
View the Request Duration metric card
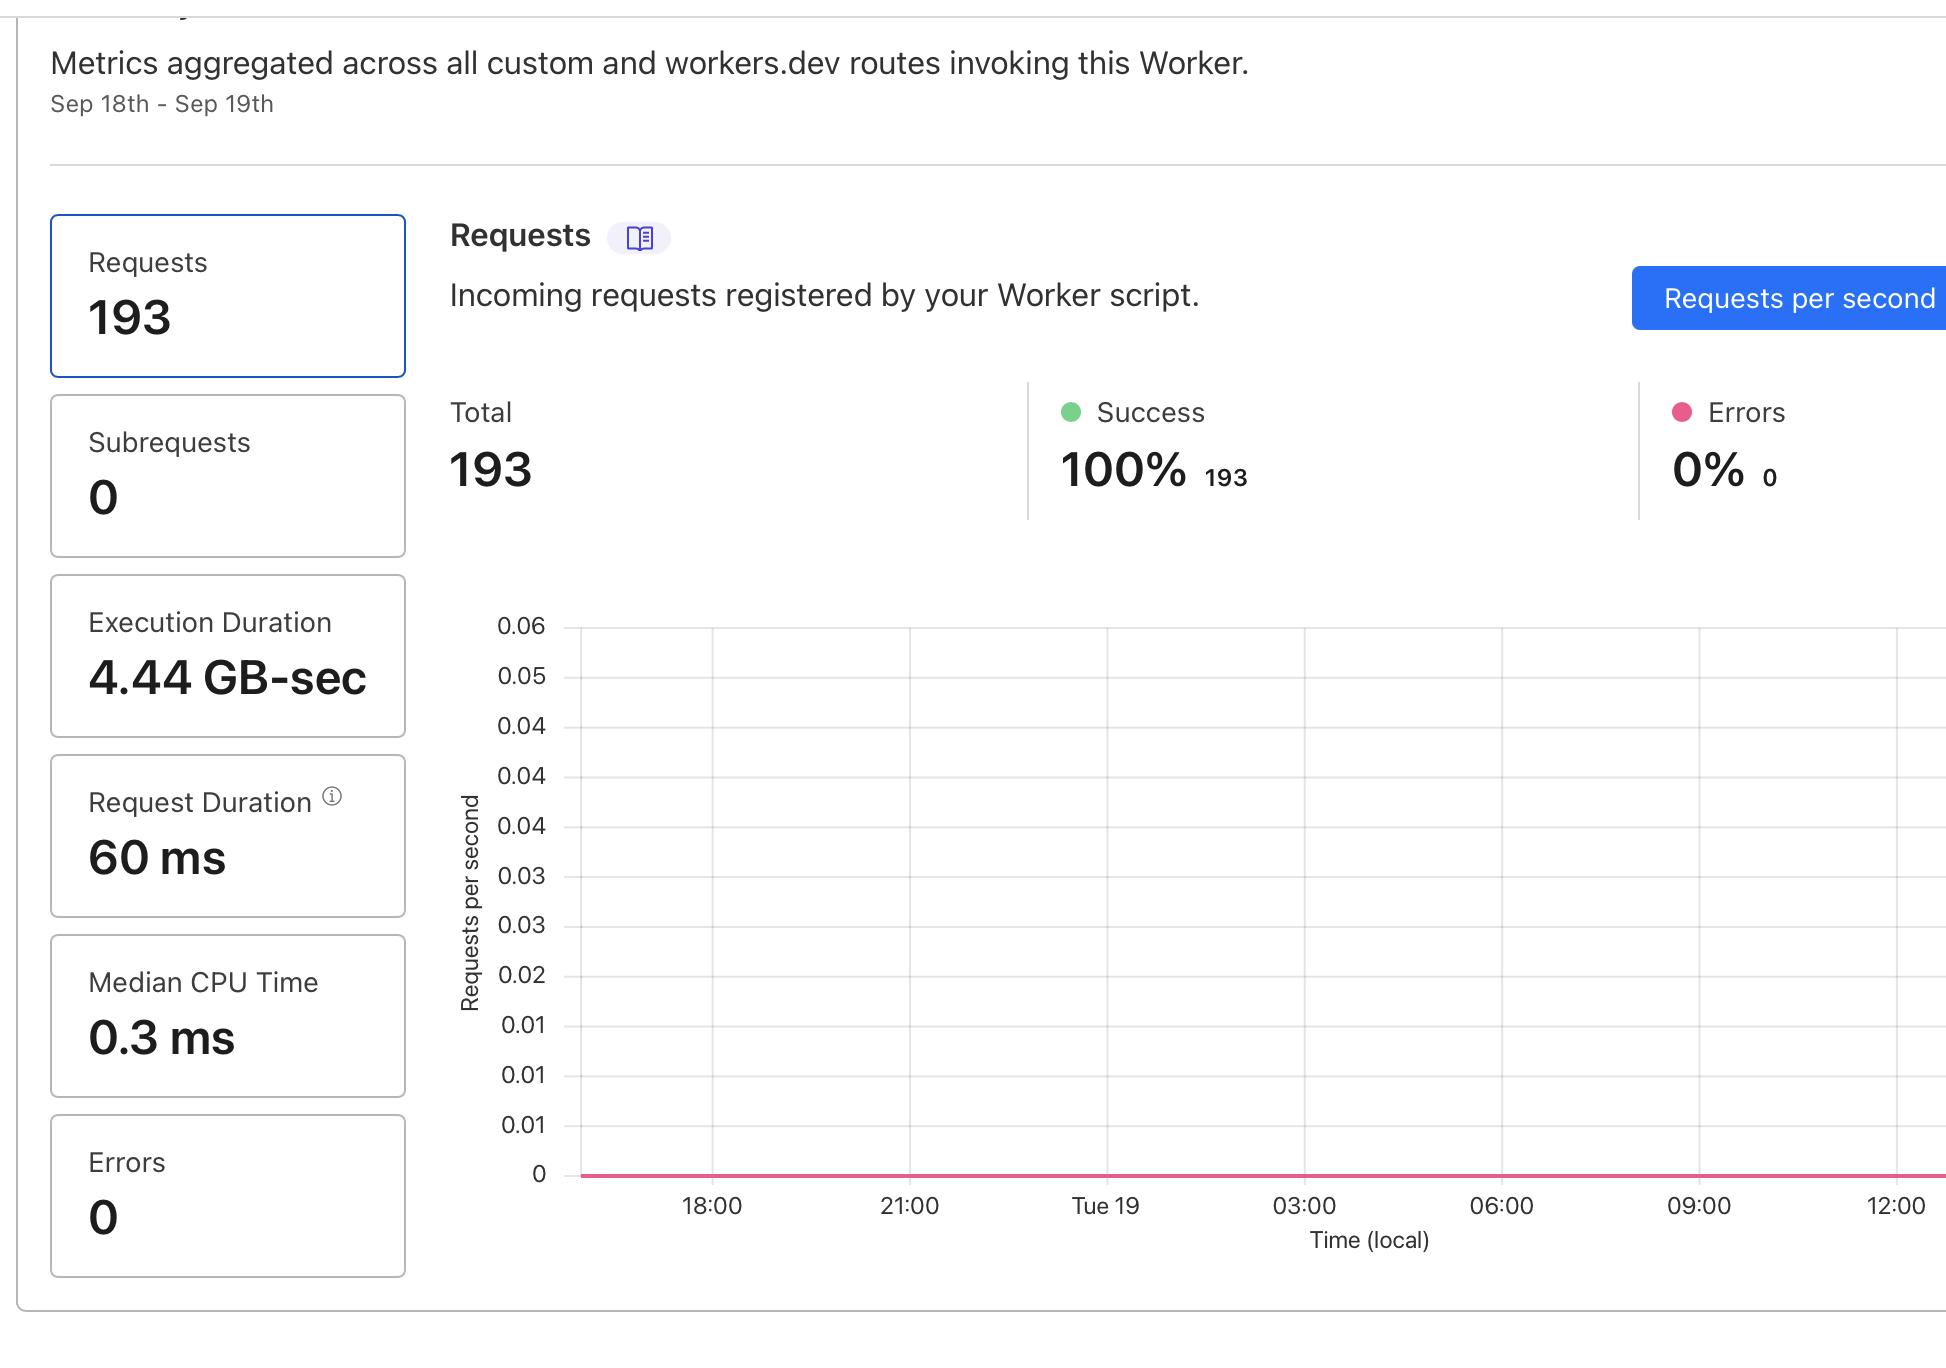click(x=227, y=836)
